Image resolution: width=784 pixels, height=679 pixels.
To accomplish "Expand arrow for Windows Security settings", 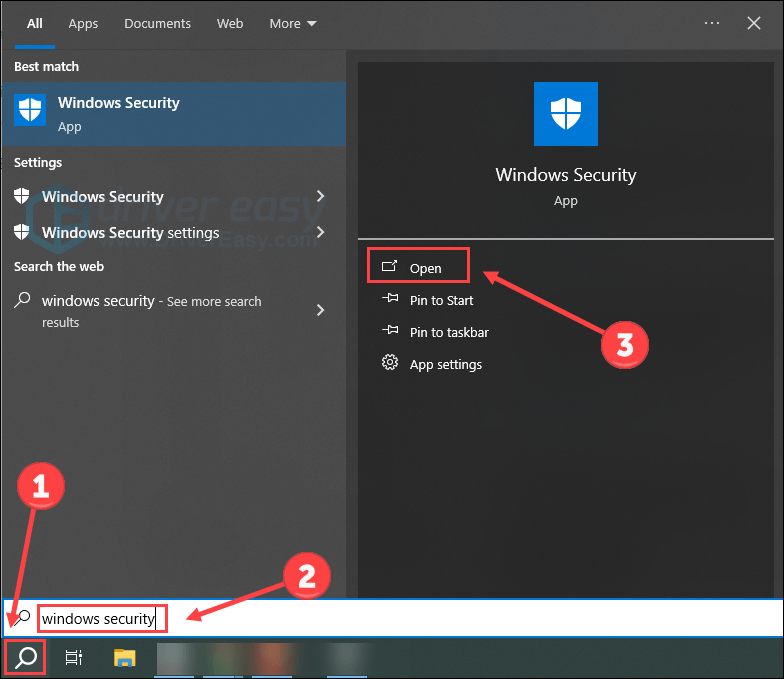I will click(320, 232).
